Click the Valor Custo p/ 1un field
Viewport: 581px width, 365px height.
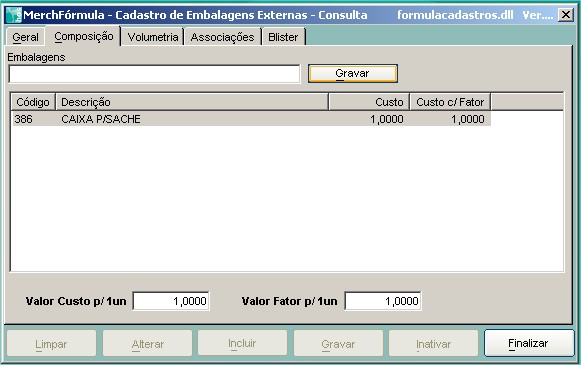pyautogui.click(x=171, y=301)
